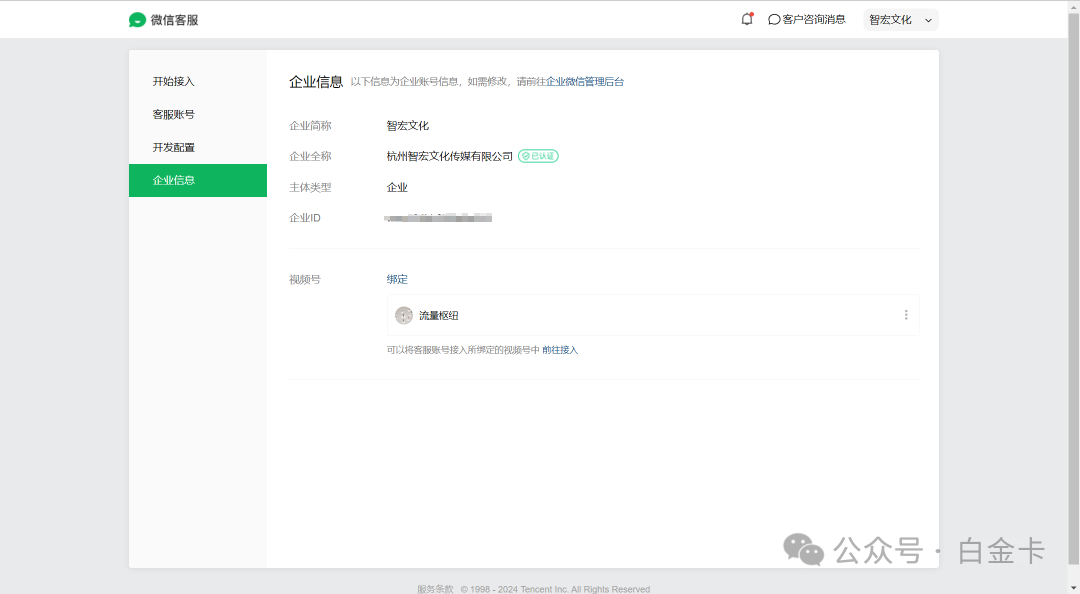Click the 微信客服 header title
1080x594 pixels.
point(174,20)
